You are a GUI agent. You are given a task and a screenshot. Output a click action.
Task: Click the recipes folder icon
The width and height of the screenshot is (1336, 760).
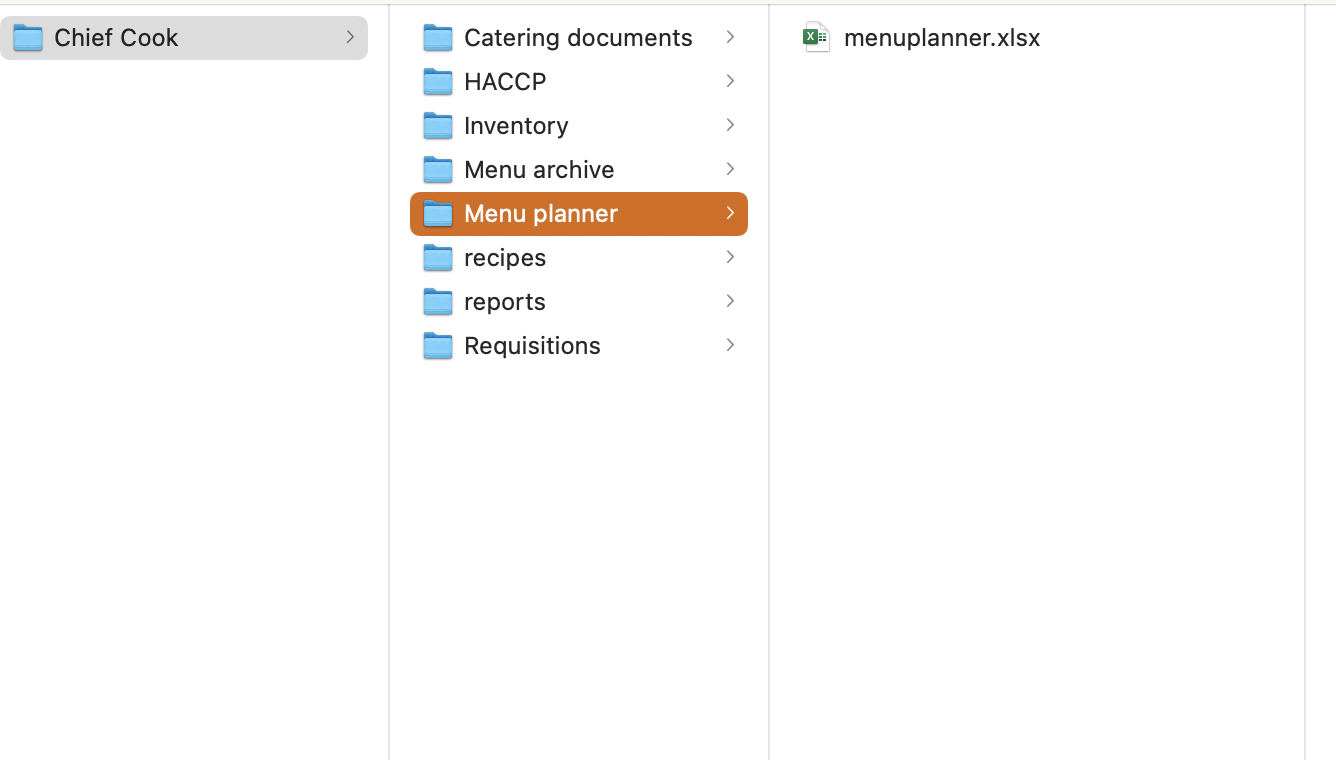pyautogui.click(x=438, y=258)
